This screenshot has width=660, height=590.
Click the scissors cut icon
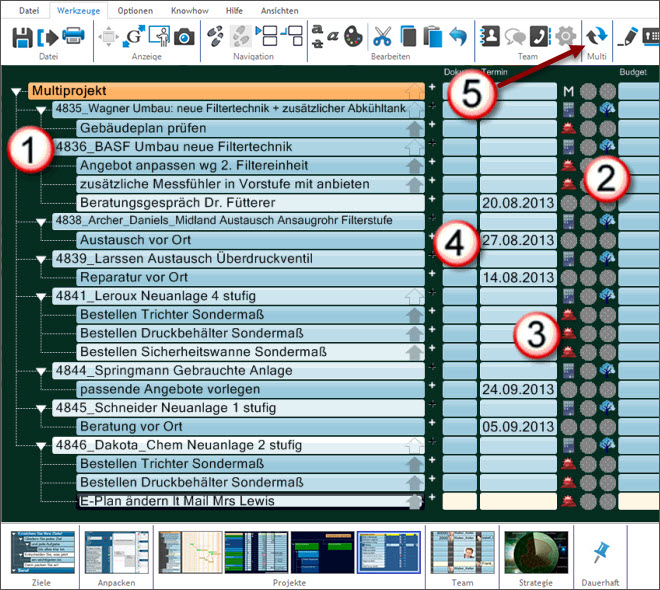(382, 37)
